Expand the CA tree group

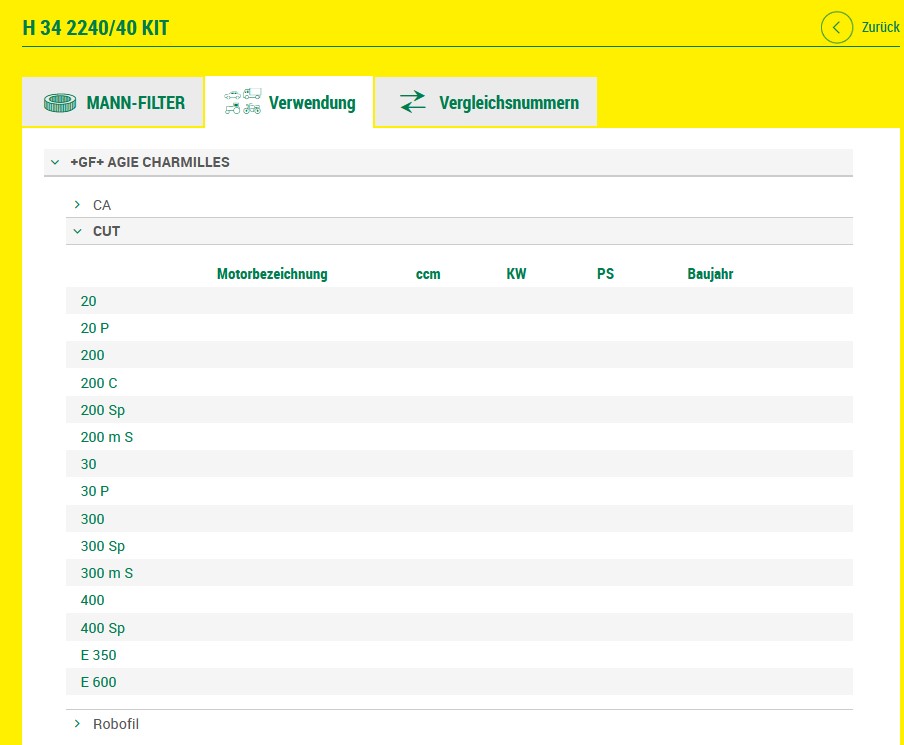tap(77, 205)
